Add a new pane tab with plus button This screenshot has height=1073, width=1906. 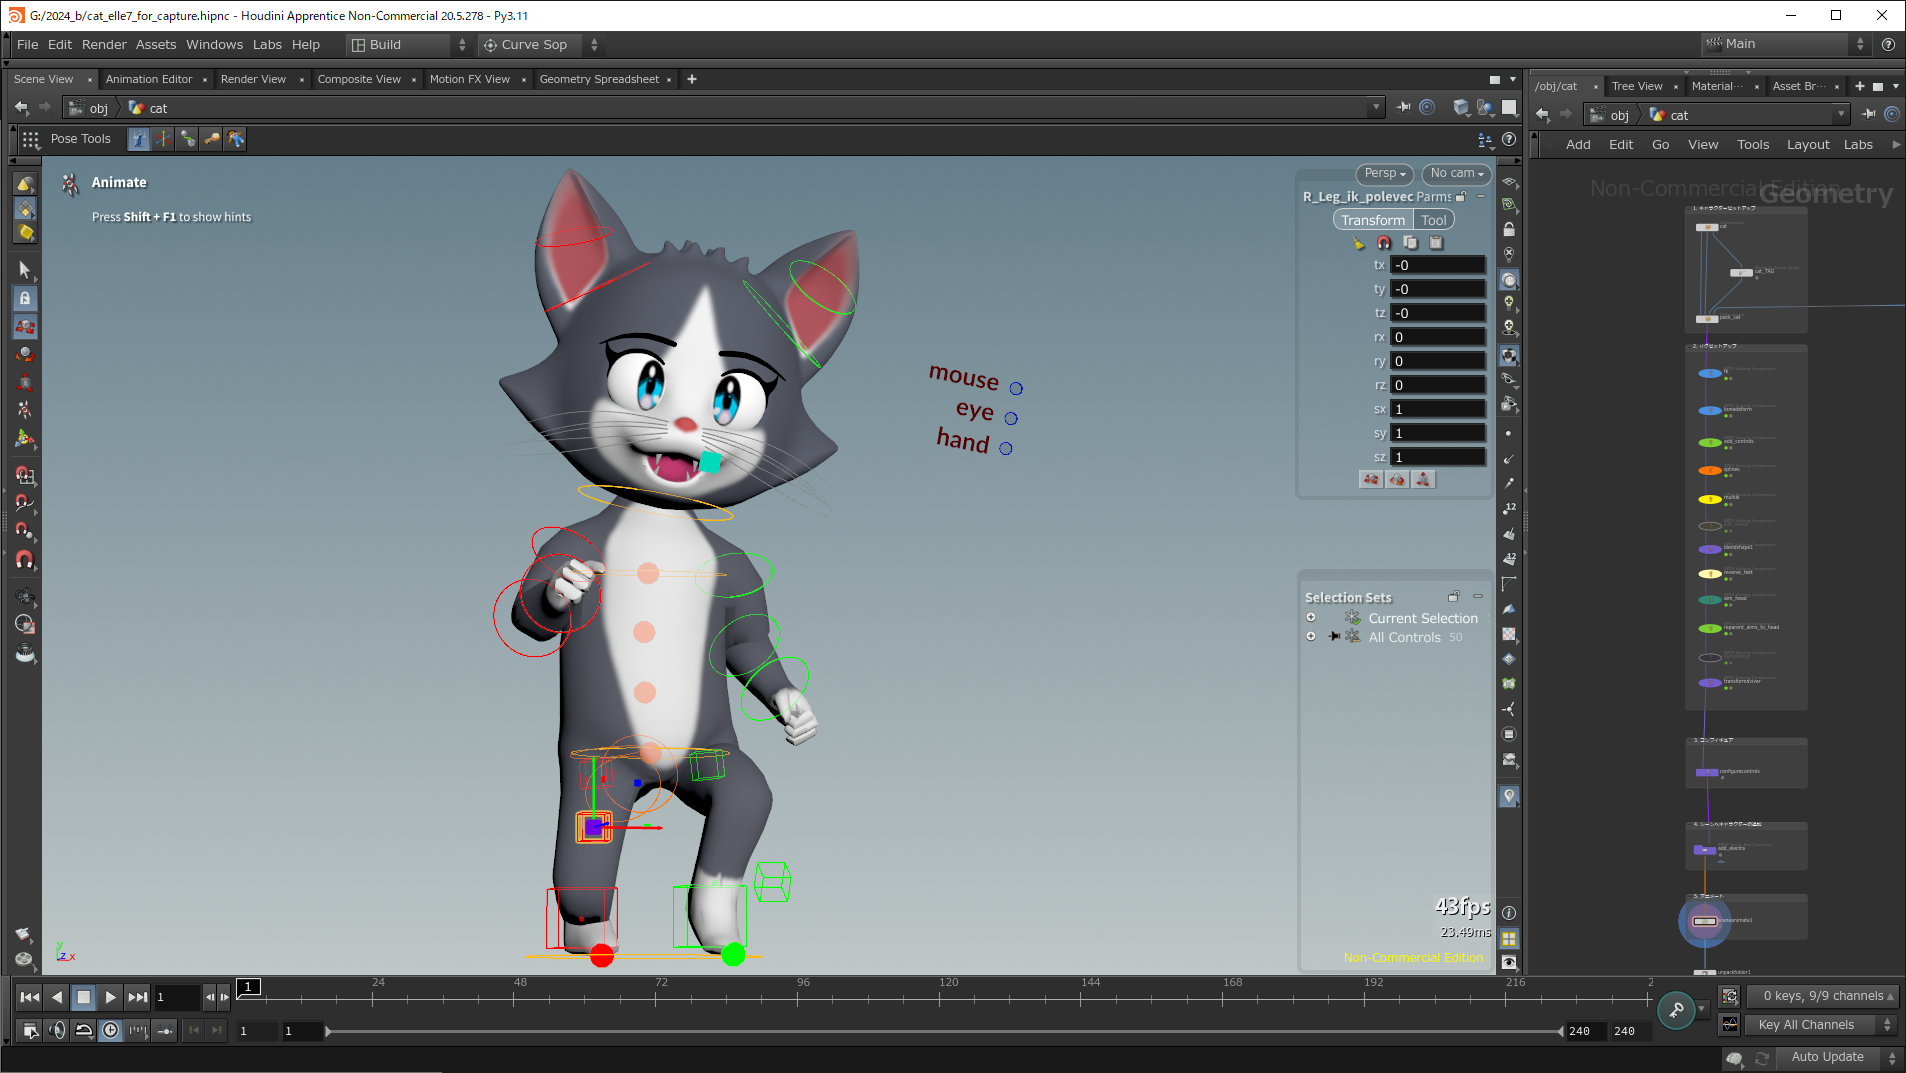pyautogui.click(x=691, y=79)
